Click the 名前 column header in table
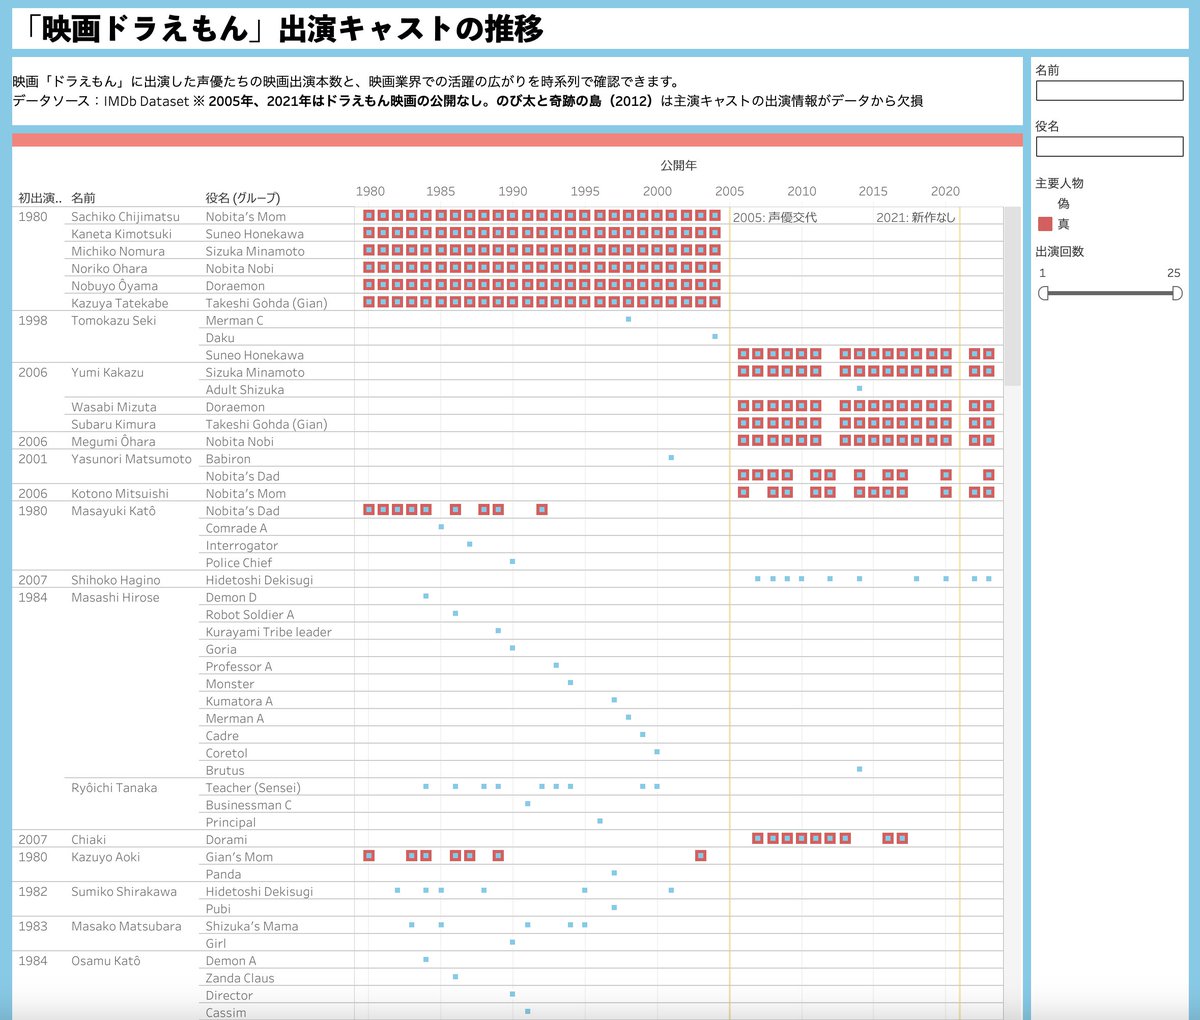 tap(83, 198)
